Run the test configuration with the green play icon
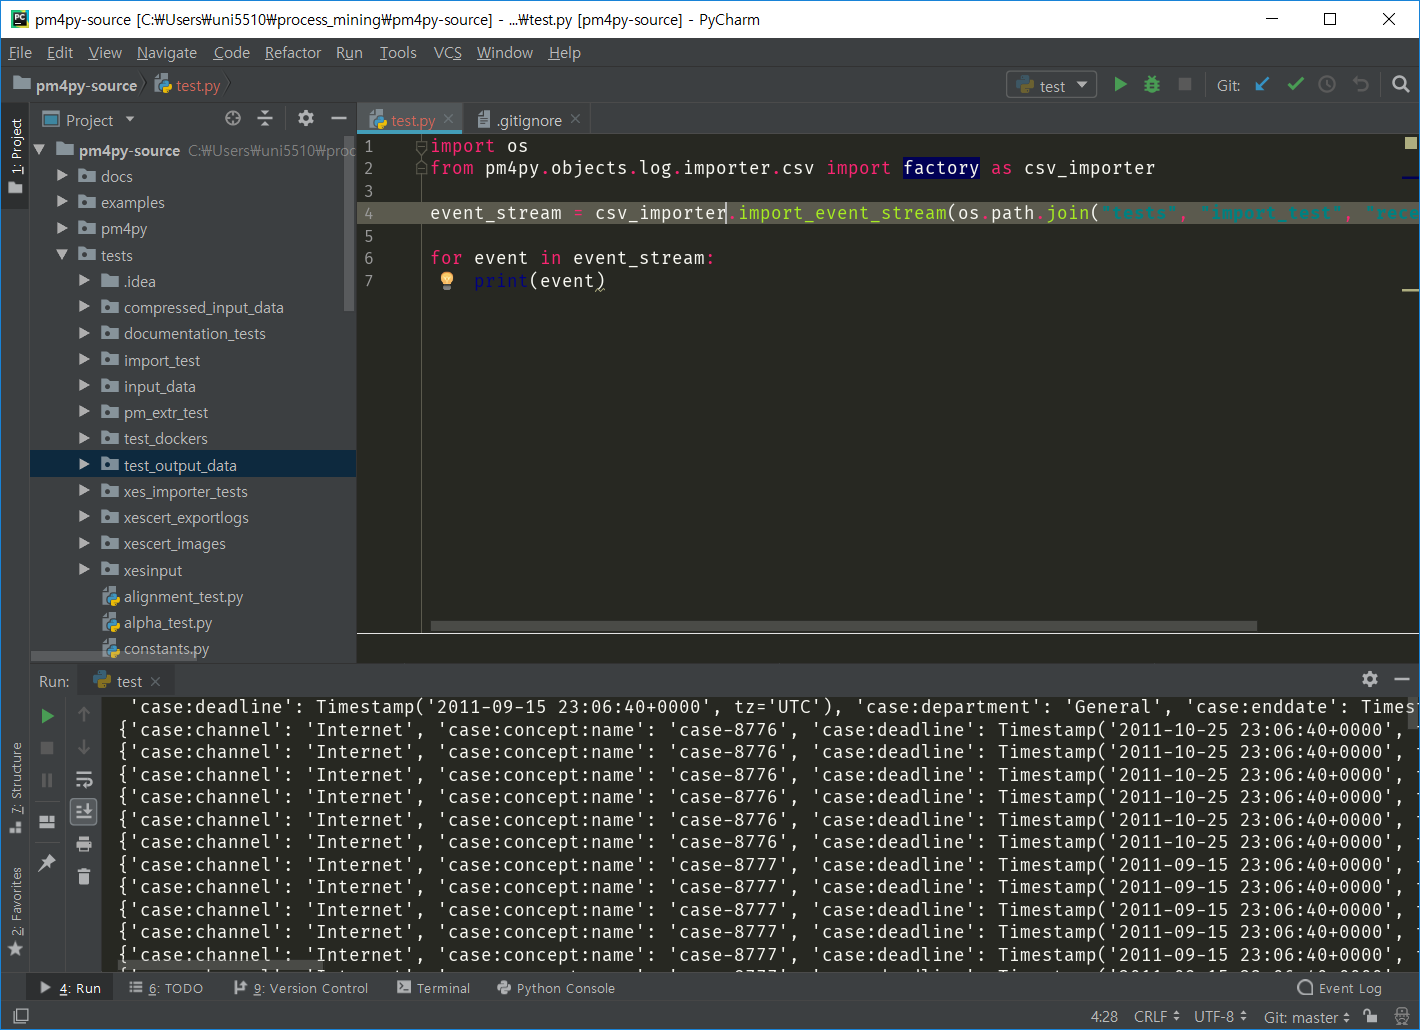Viewport: 1420px width, 1030px height. [1120, 85]
